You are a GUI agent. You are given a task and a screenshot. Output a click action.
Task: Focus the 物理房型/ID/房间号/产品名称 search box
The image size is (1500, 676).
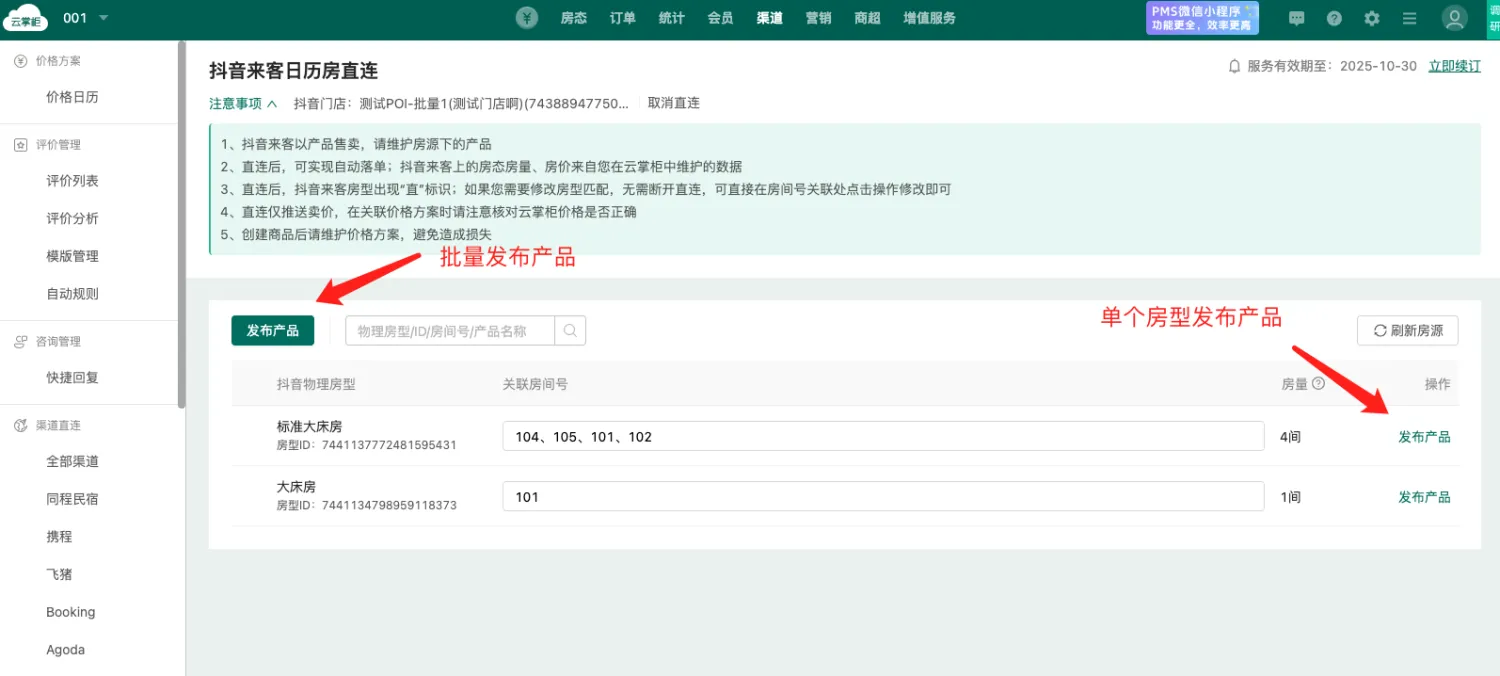pyautogui.click(x=450, y=331)
